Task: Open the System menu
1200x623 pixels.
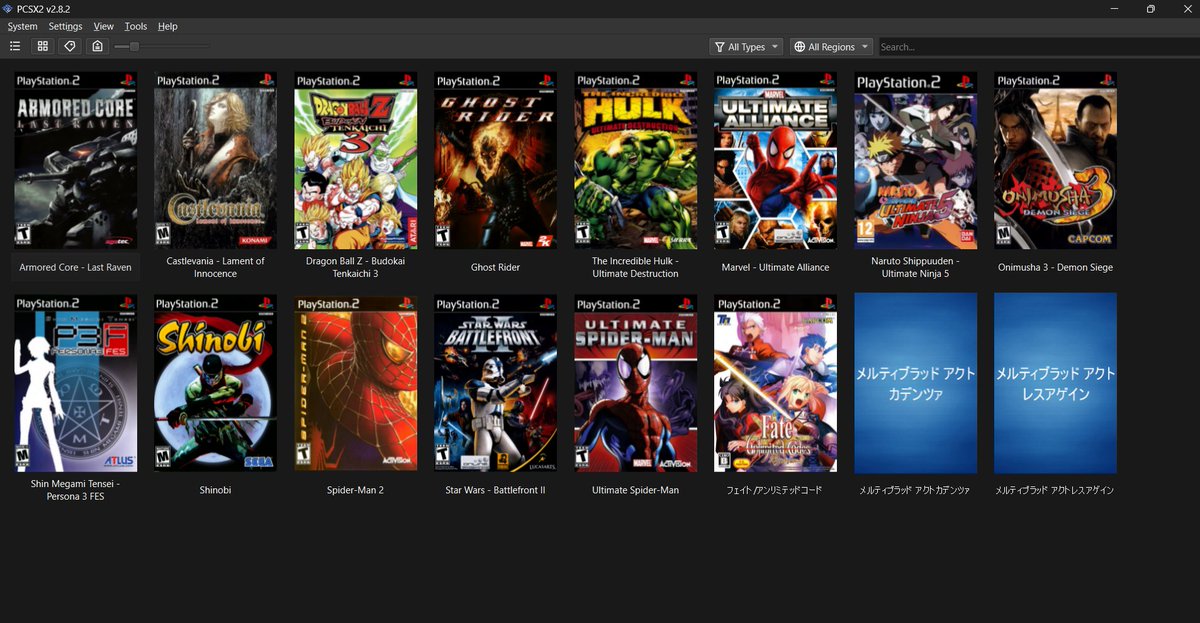Action: [22, 26]
